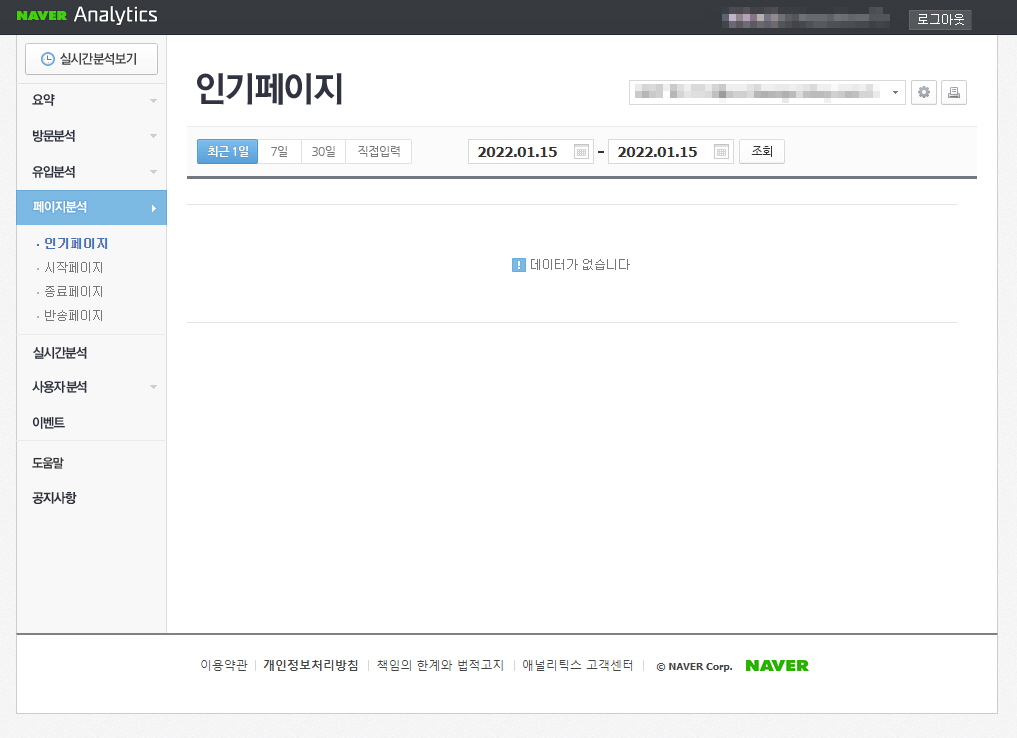This screenshot has width=1017, height=738.
Task: Open the settings gear icon
Action: [923, 92]
